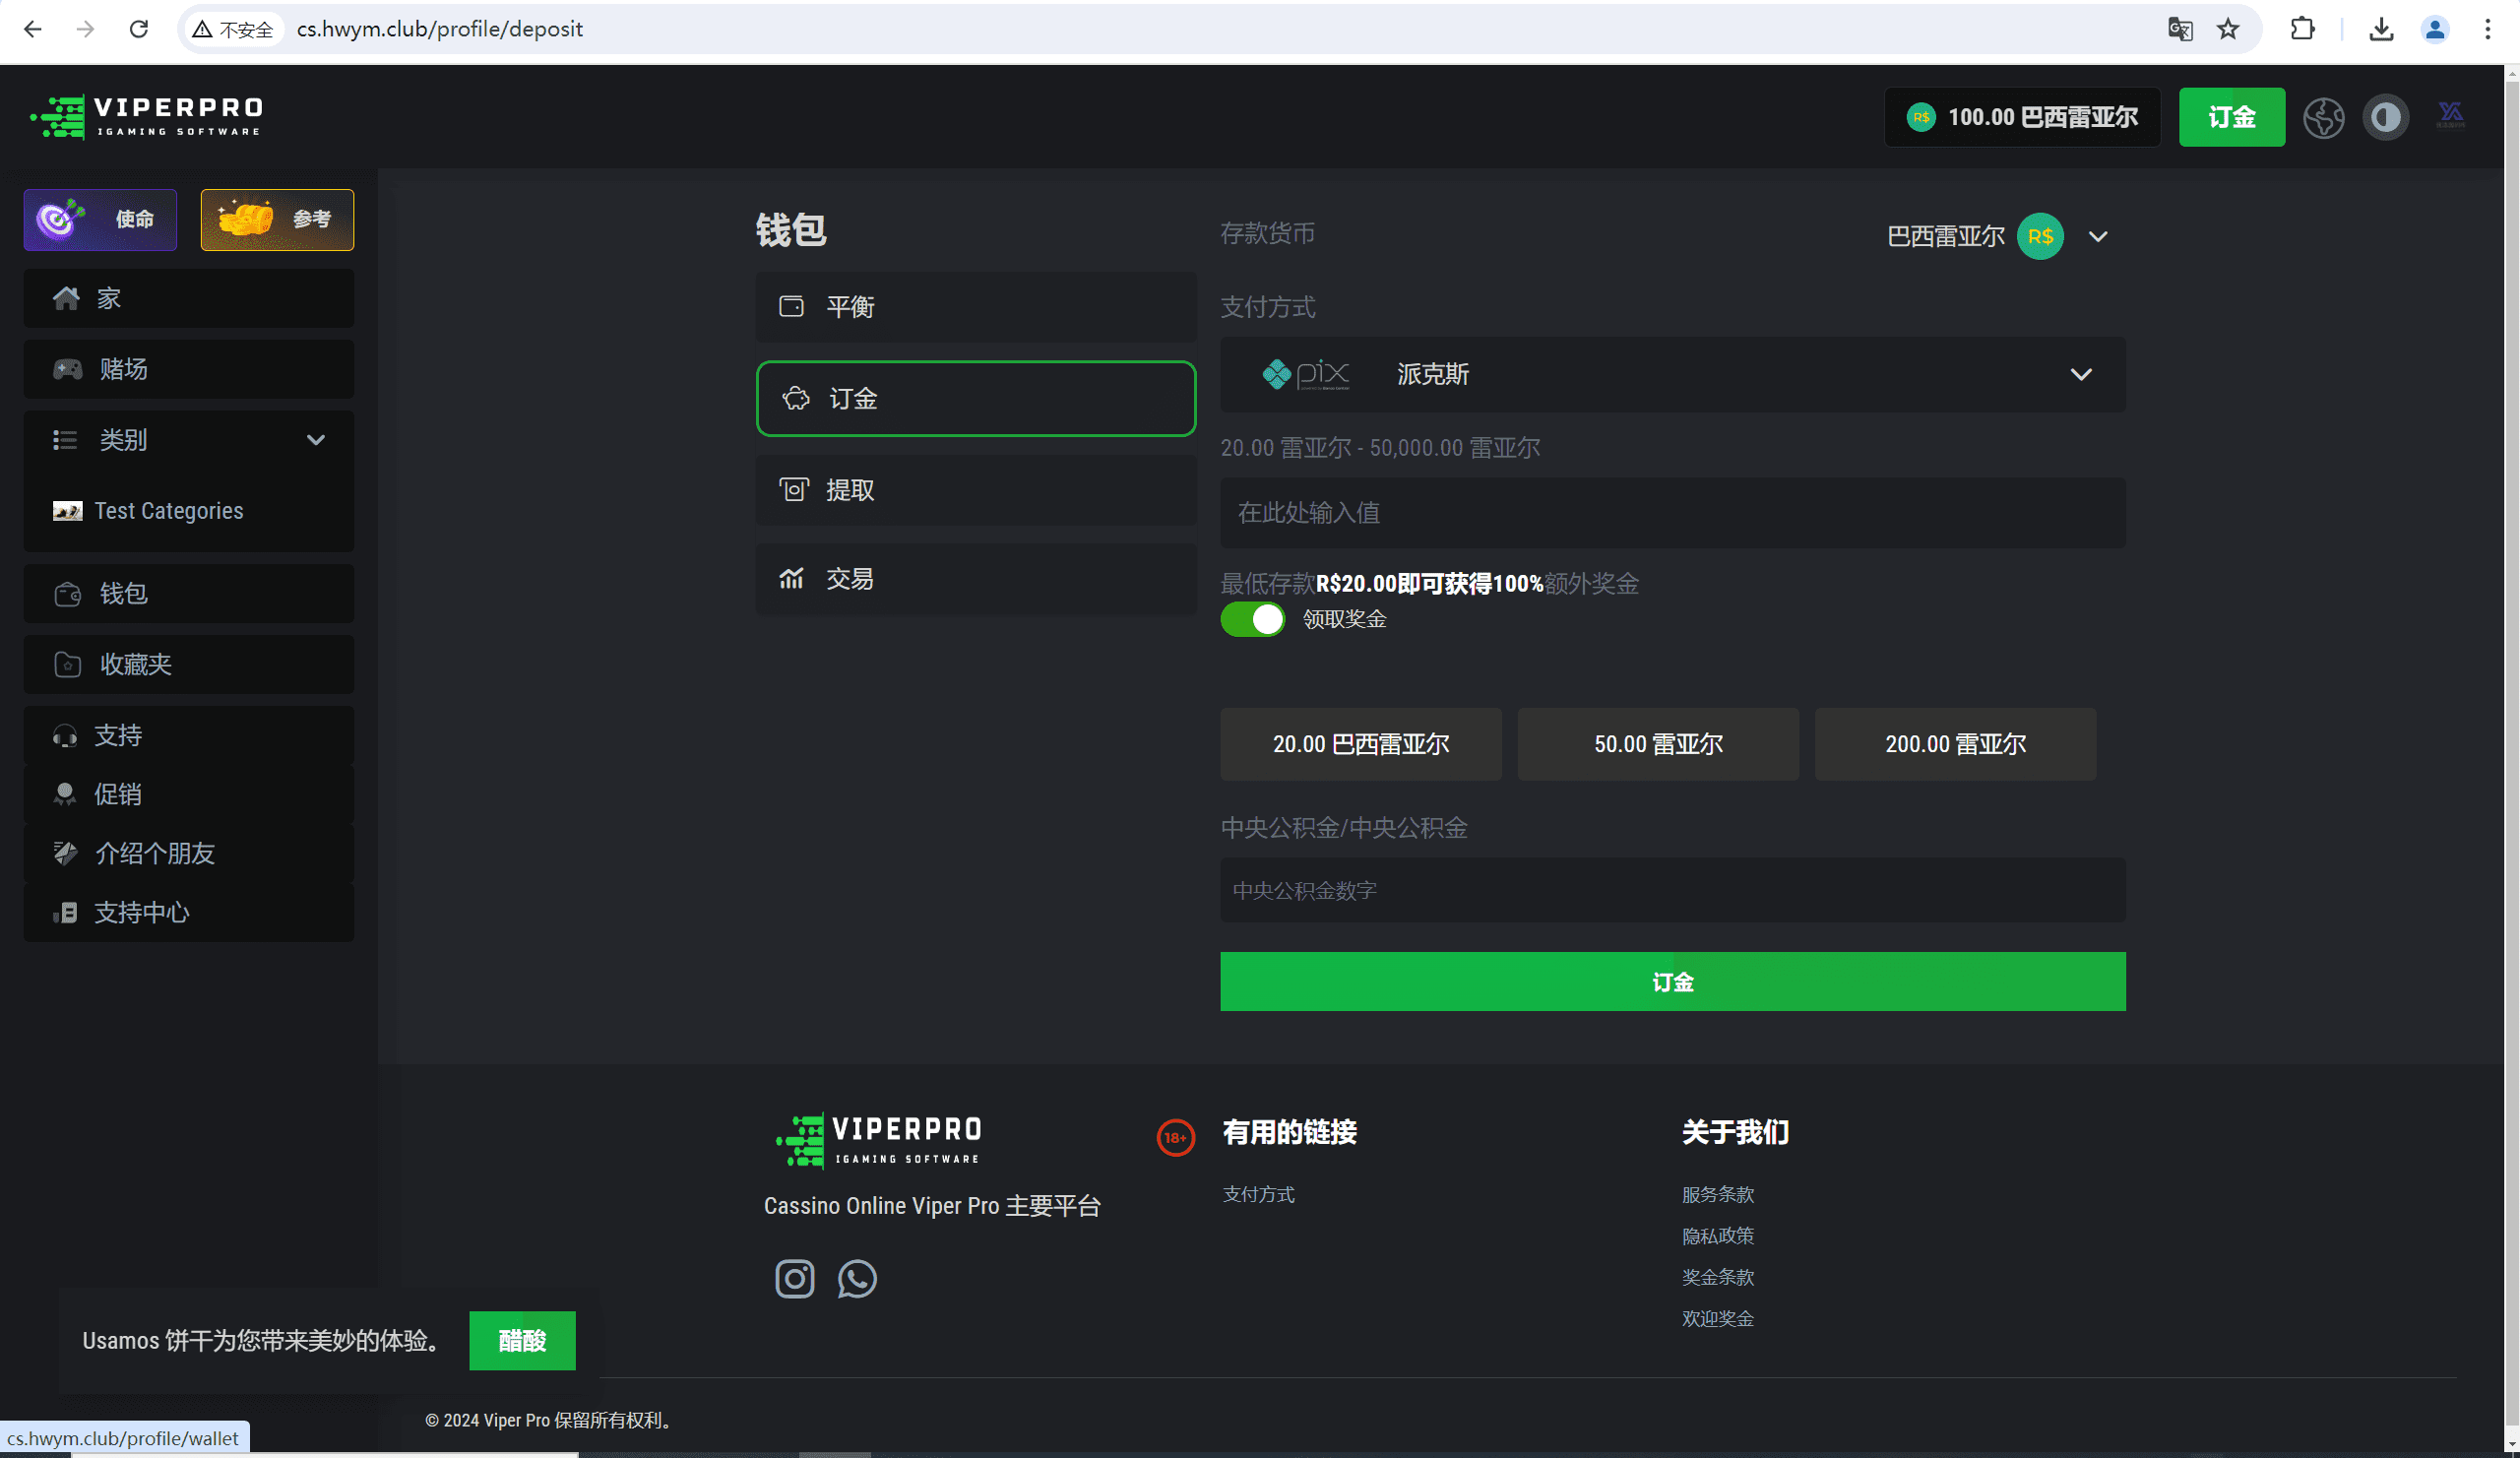Expand the 巴西雷亚尔 currency dropdown

click(x=2097, y=237)
